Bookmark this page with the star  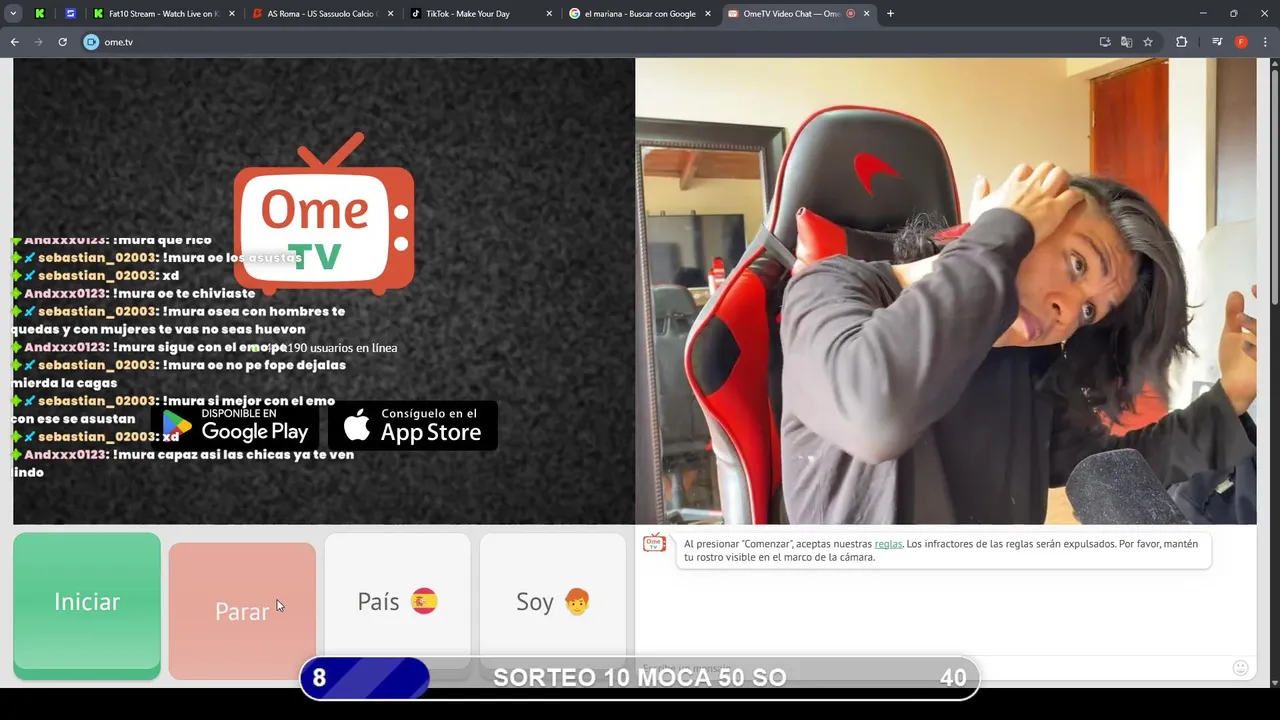(x=1148, y=42)
